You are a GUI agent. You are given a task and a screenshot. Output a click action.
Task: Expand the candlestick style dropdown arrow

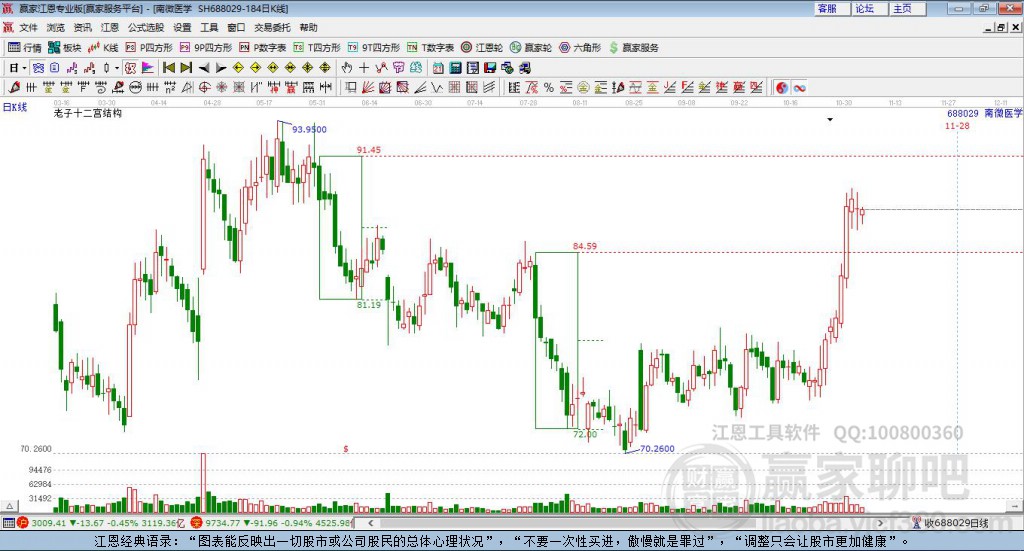tap(117, 68)
